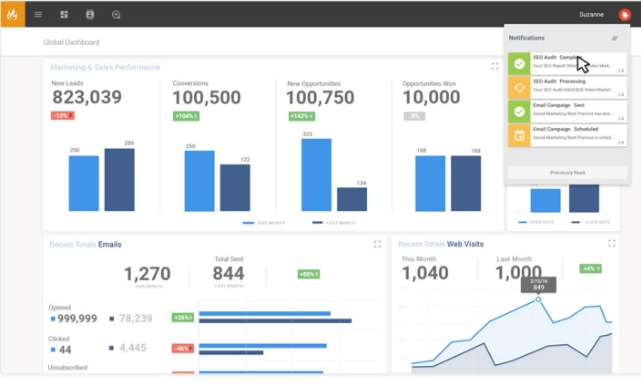641x387 pixels.
Task: Click the Notifications panel clear-all icon
Action: [614, 38]
